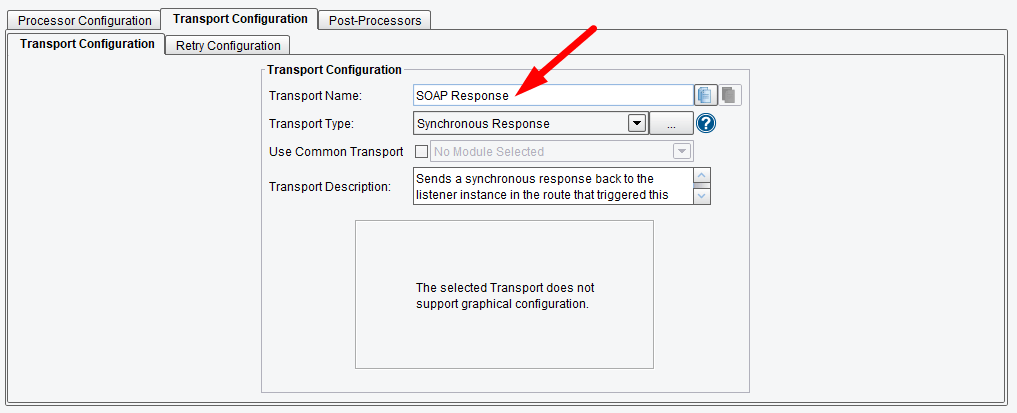This screenshot has width=1017, height=413.
Task: Click the Transport Name text field
Action: 552,95
